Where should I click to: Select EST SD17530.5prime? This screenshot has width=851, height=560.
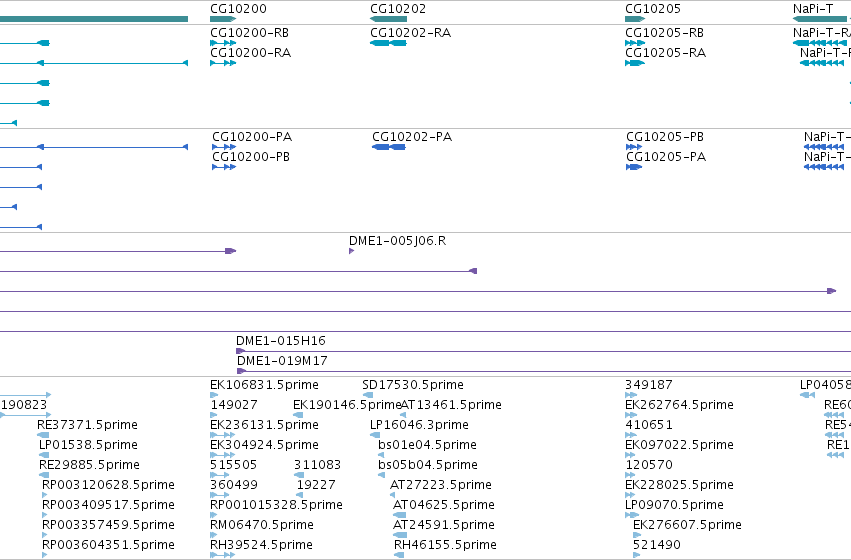(x=412, y=385)
